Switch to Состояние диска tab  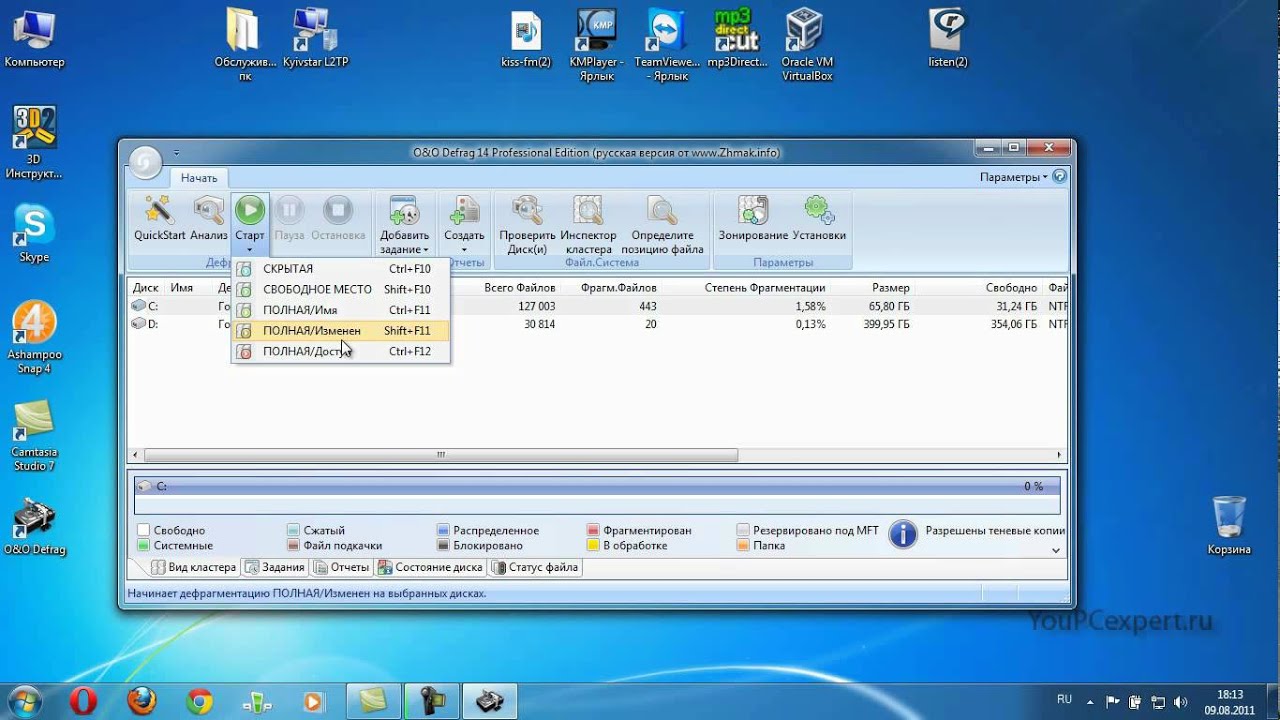(431, 567)
